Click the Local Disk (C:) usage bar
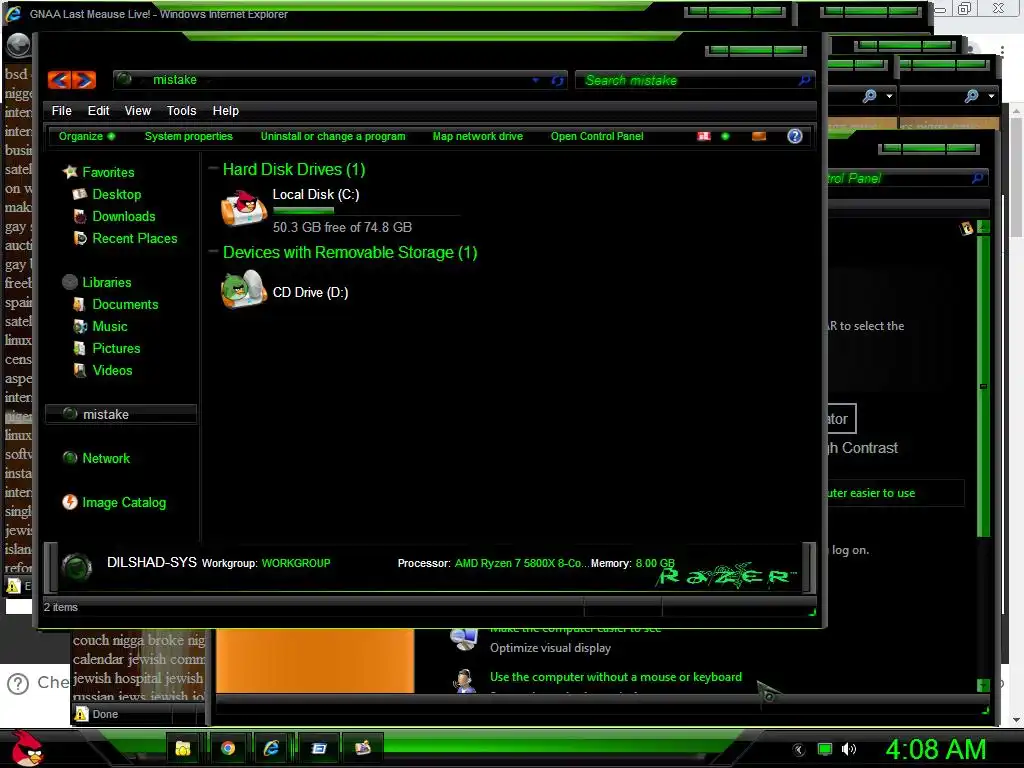Viewport: 1024px width, 768px height. click(366, 210)
